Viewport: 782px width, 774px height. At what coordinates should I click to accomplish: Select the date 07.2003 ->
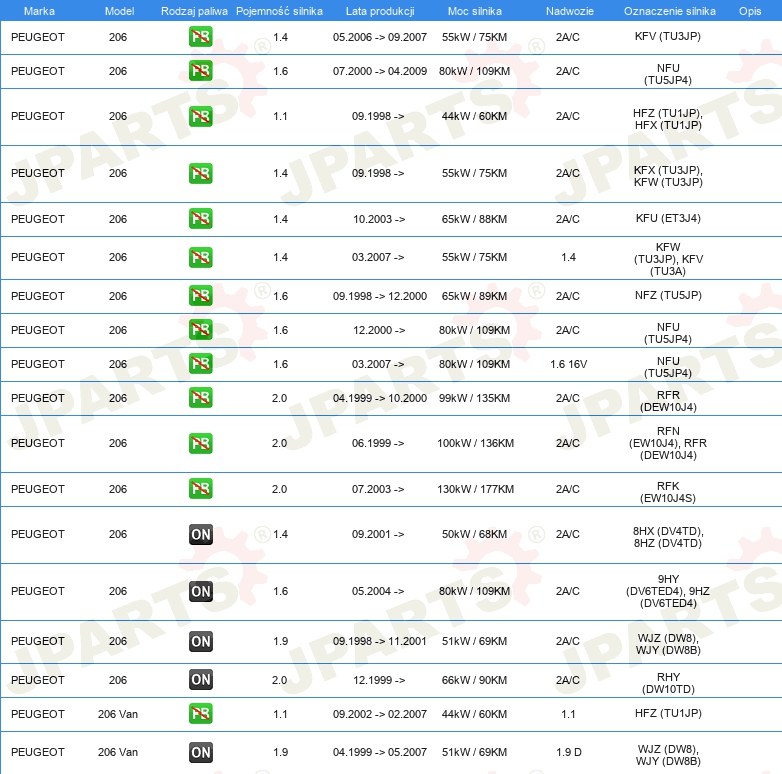(x=378, y=489)
